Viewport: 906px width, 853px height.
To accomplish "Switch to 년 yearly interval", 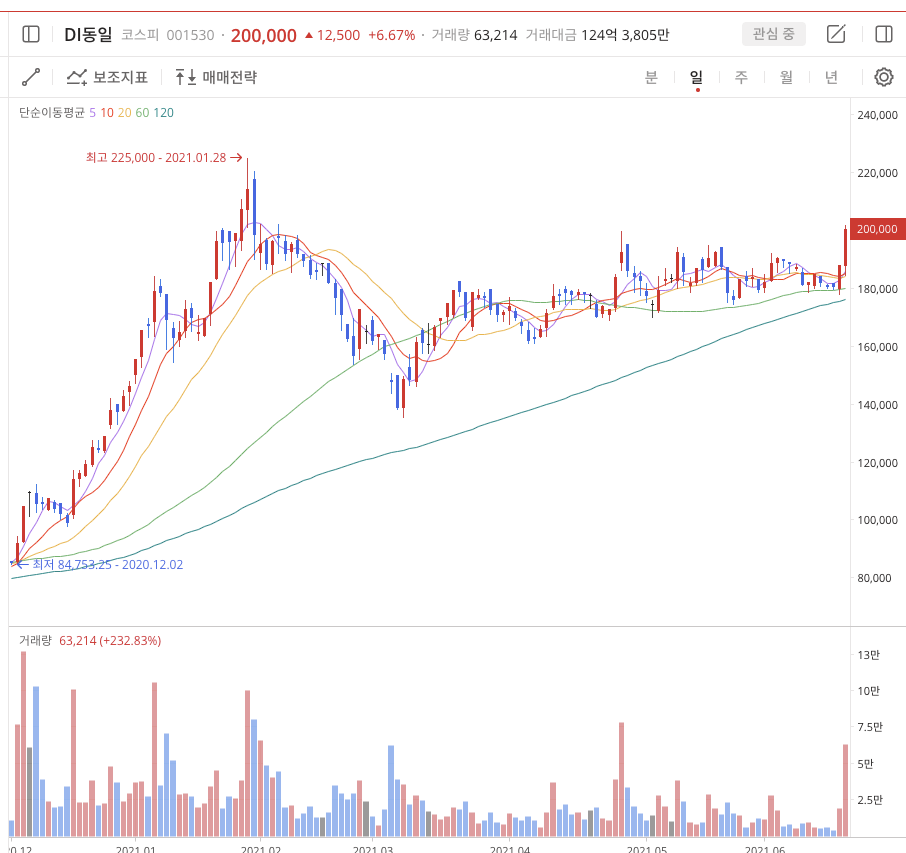I will click(831, 77).
